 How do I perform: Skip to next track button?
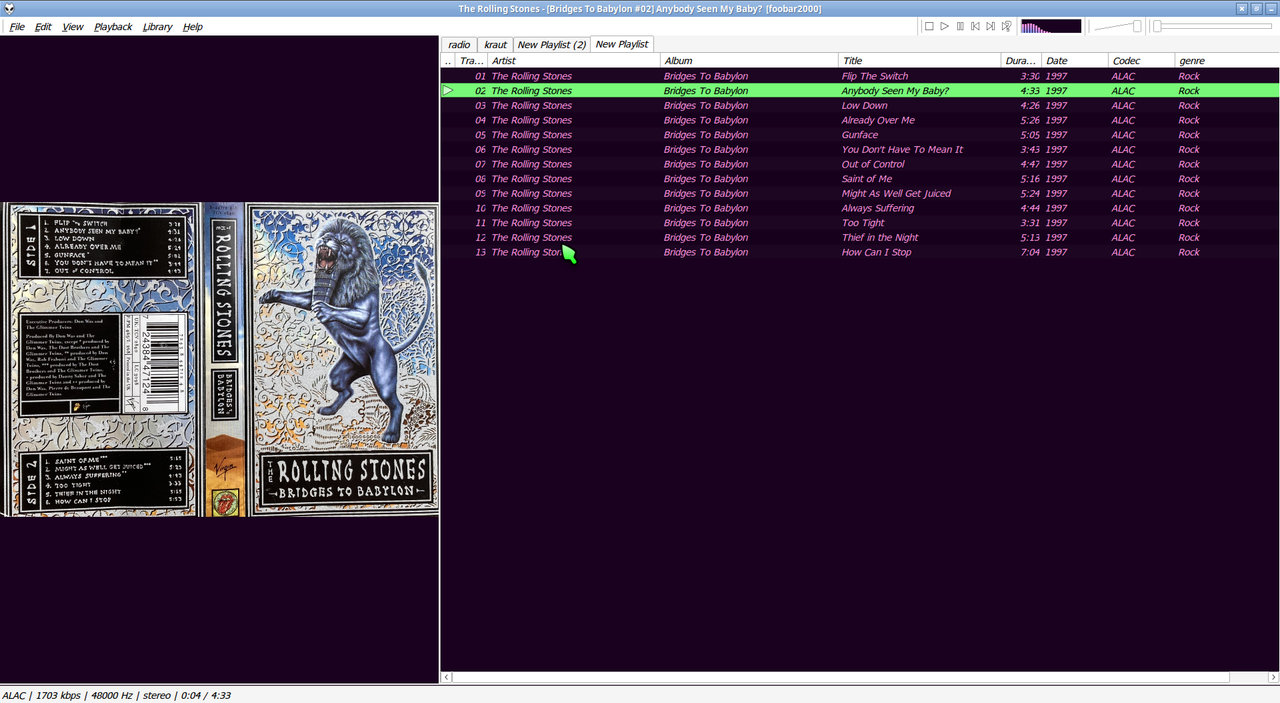(991, 26)
